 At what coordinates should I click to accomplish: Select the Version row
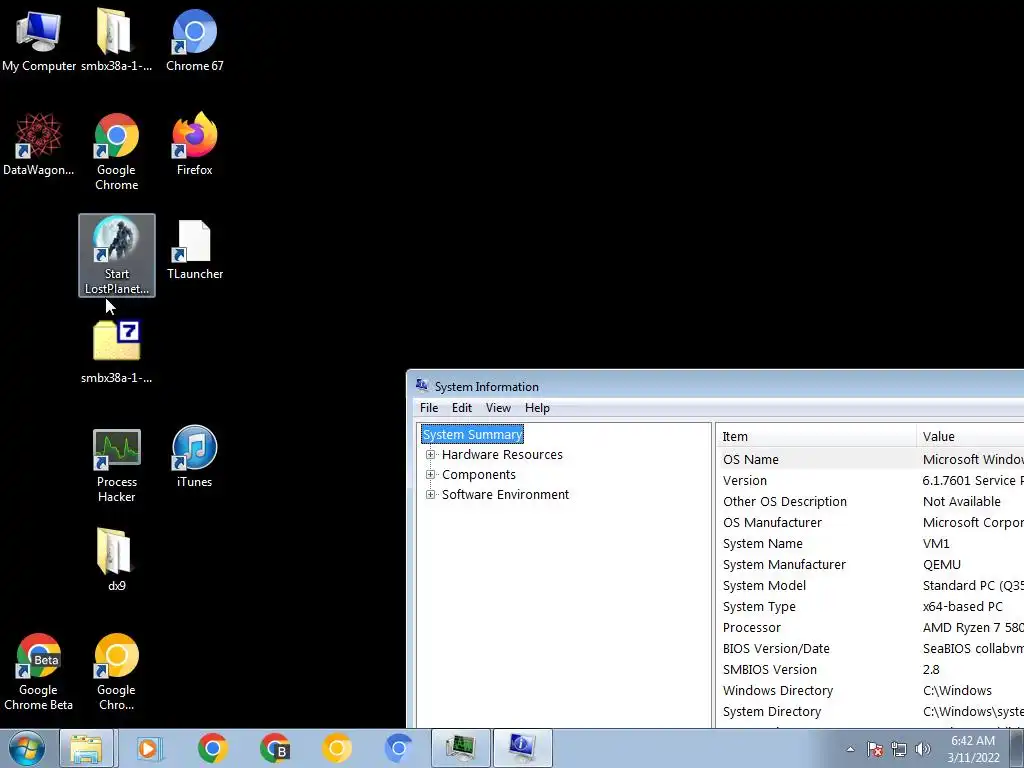click(871, 481)
